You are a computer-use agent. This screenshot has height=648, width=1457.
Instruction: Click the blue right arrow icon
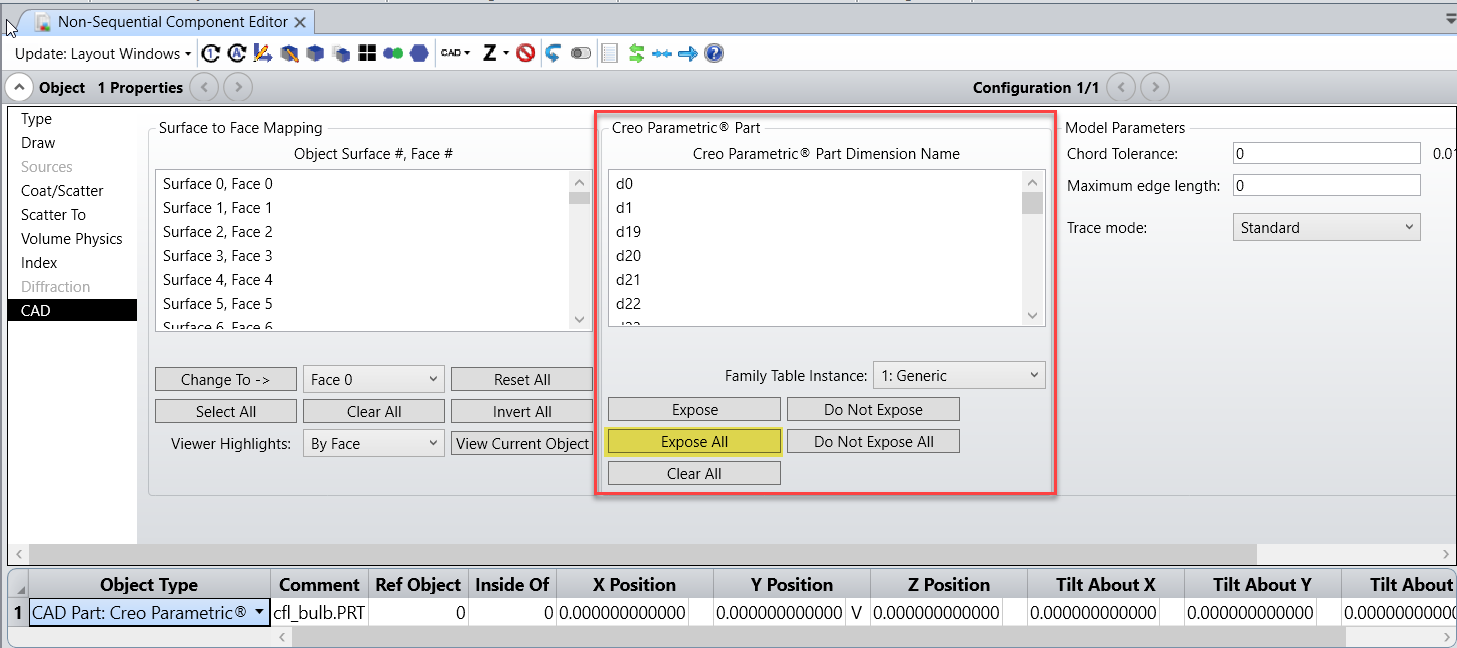[687, 54]
